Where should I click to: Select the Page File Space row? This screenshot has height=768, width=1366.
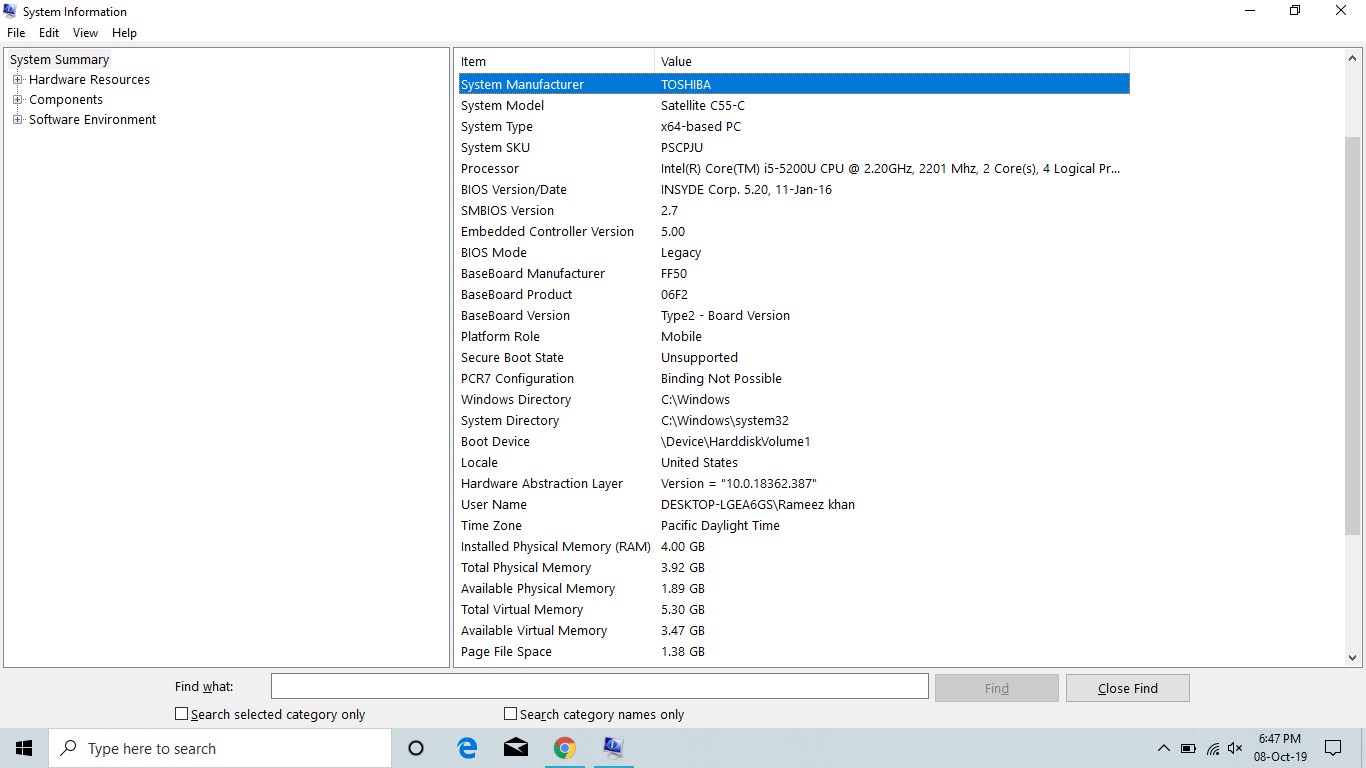pos(793,652)
